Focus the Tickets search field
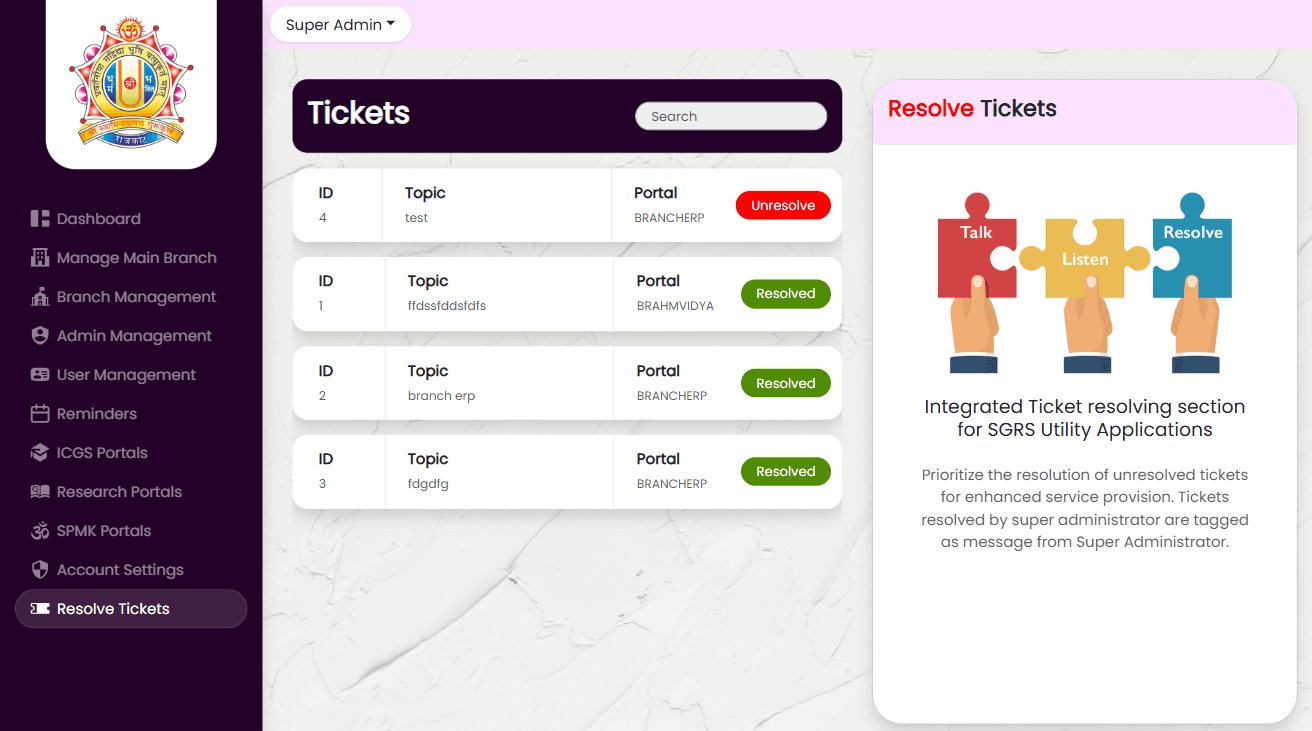The image size is (1312, 731). (731, 117)
